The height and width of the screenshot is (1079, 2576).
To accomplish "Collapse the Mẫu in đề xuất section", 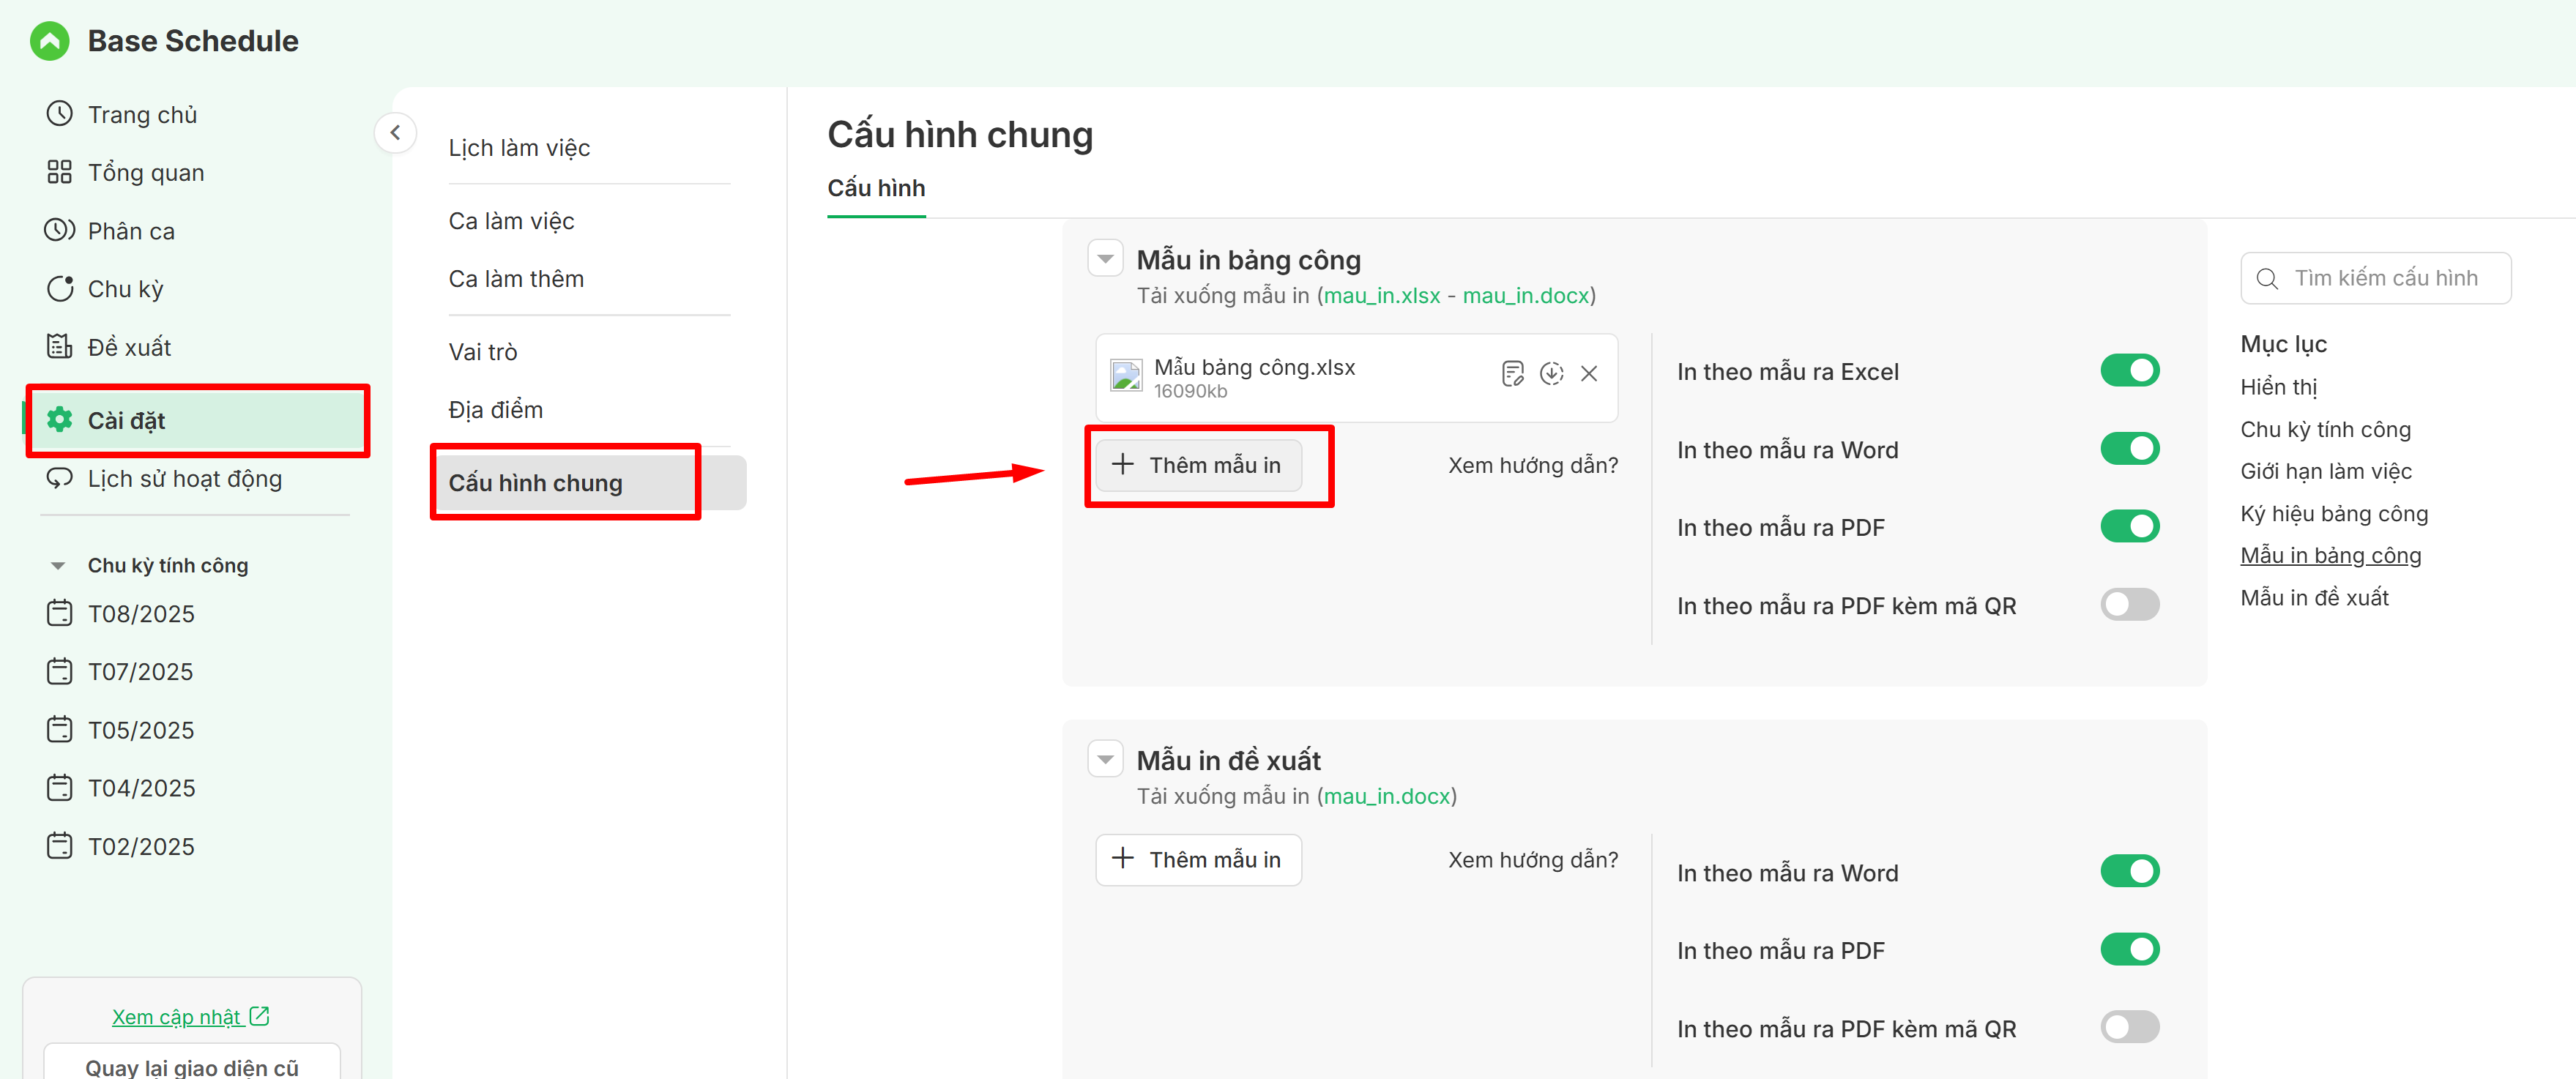I will click(x=1105, y=760).
